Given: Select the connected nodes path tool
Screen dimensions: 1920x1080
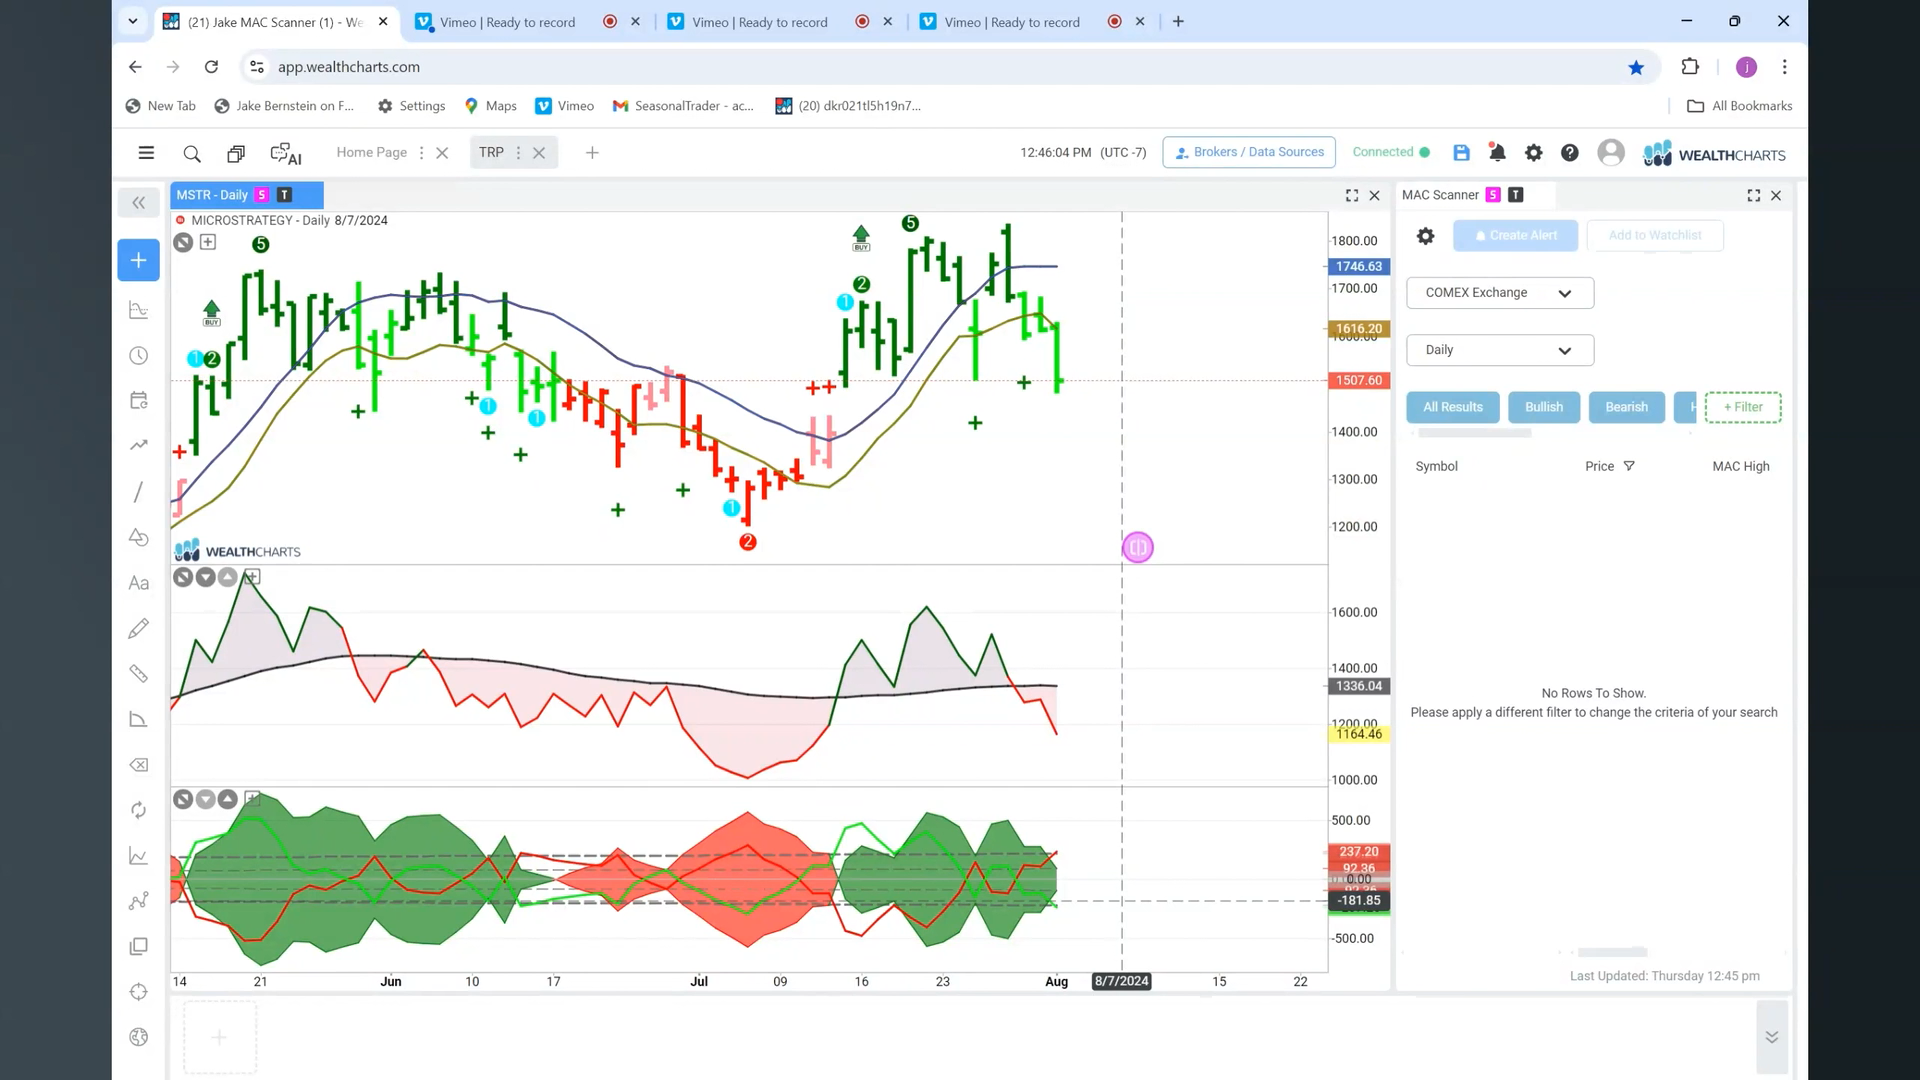Looking at the screenshot, I should click(139, 901).
